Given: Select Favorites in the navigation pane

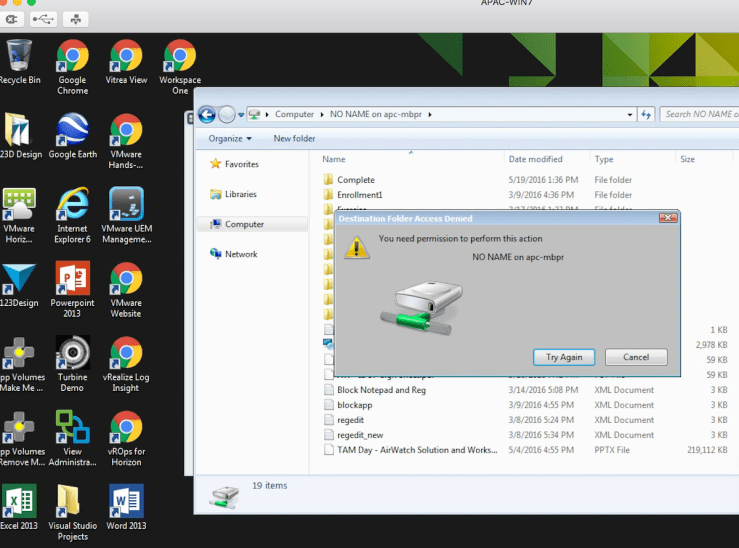Looking at the screenshot, I should click(x=241, y=164).
